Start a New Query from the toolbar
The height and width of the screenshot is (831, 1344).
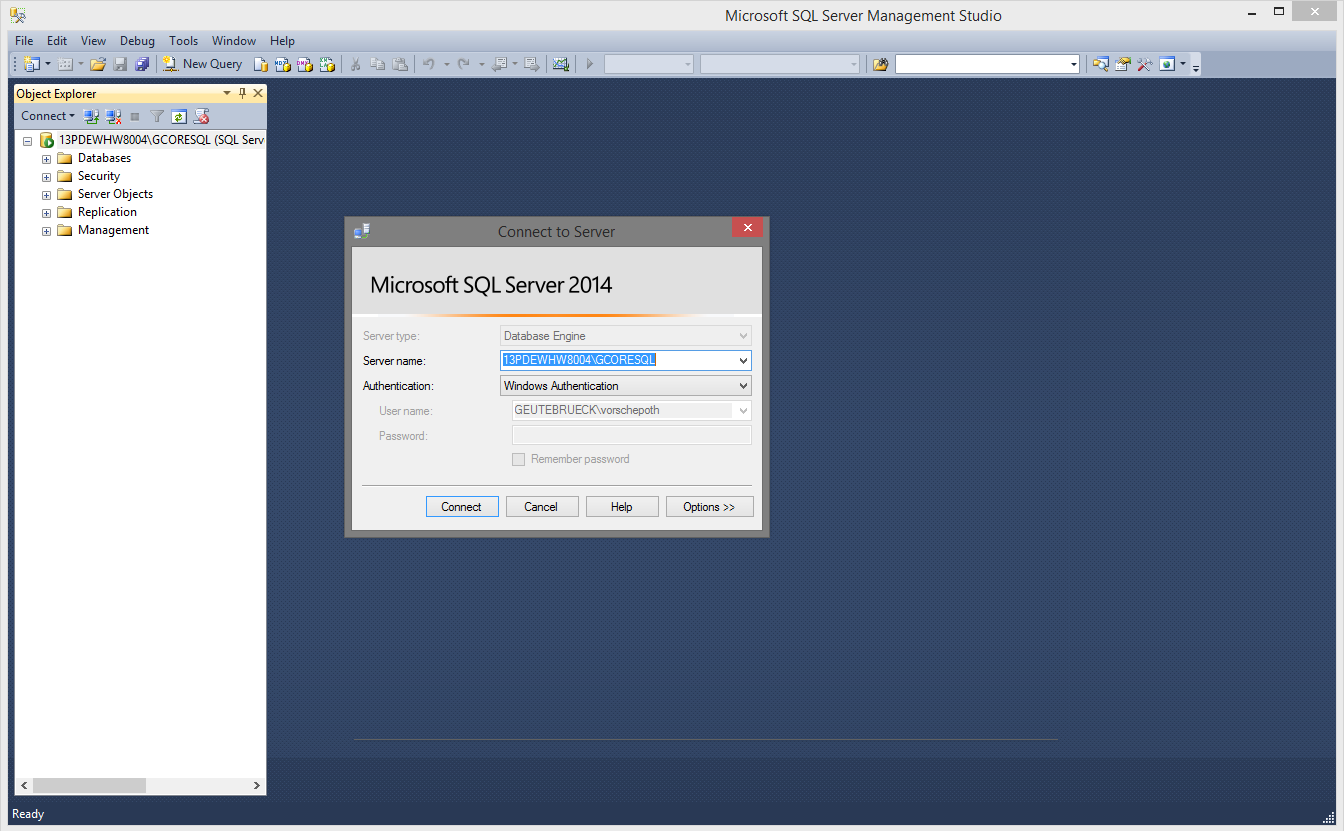203,64
